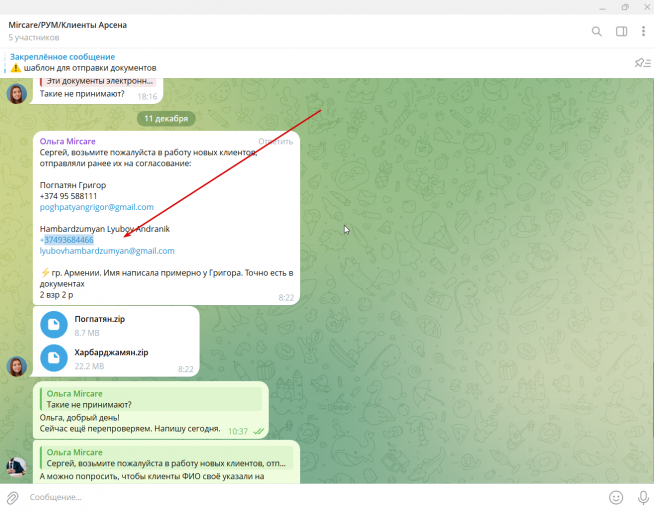Open Olga's avatar beside zip files message
Image resolution: width=654 pixels, height=512 pixels.
[17, 366]
